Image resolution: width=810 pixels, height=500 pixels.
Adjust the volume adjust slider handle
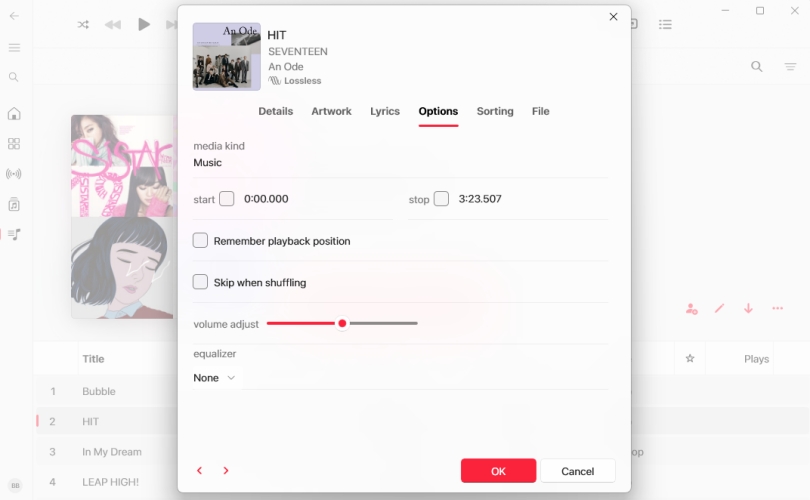click(x=342, y=323)
